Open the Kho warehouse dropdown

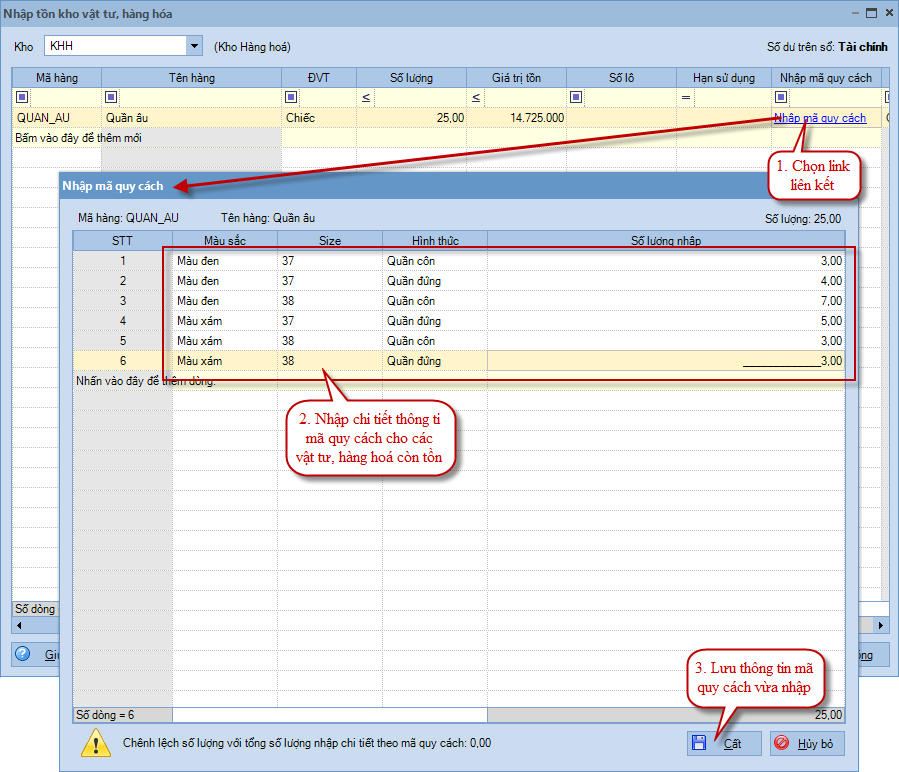click(x=193, y=46)
